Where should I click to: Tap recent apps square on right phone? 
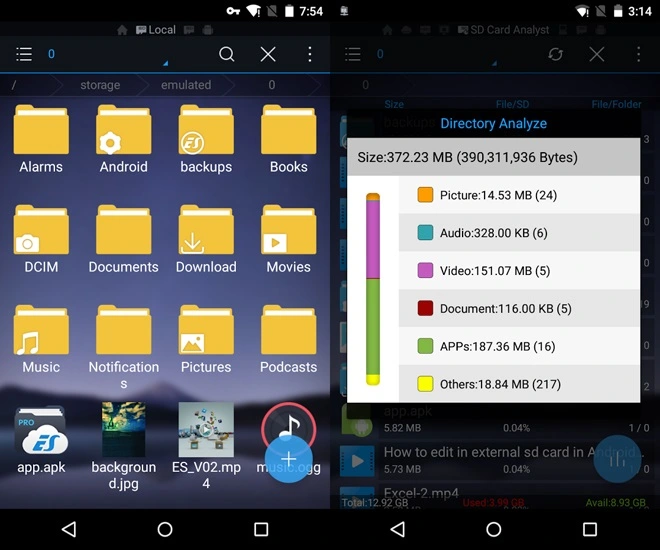click(x=590, y=529)
